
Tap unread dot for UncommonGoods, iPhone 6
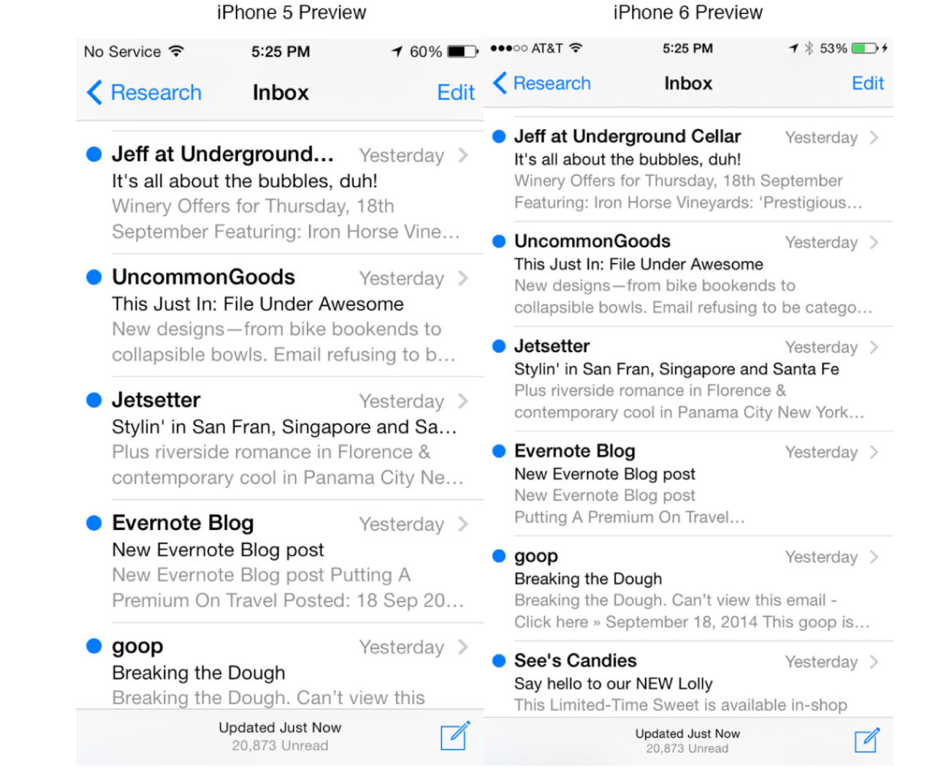[x=499, y=241]
